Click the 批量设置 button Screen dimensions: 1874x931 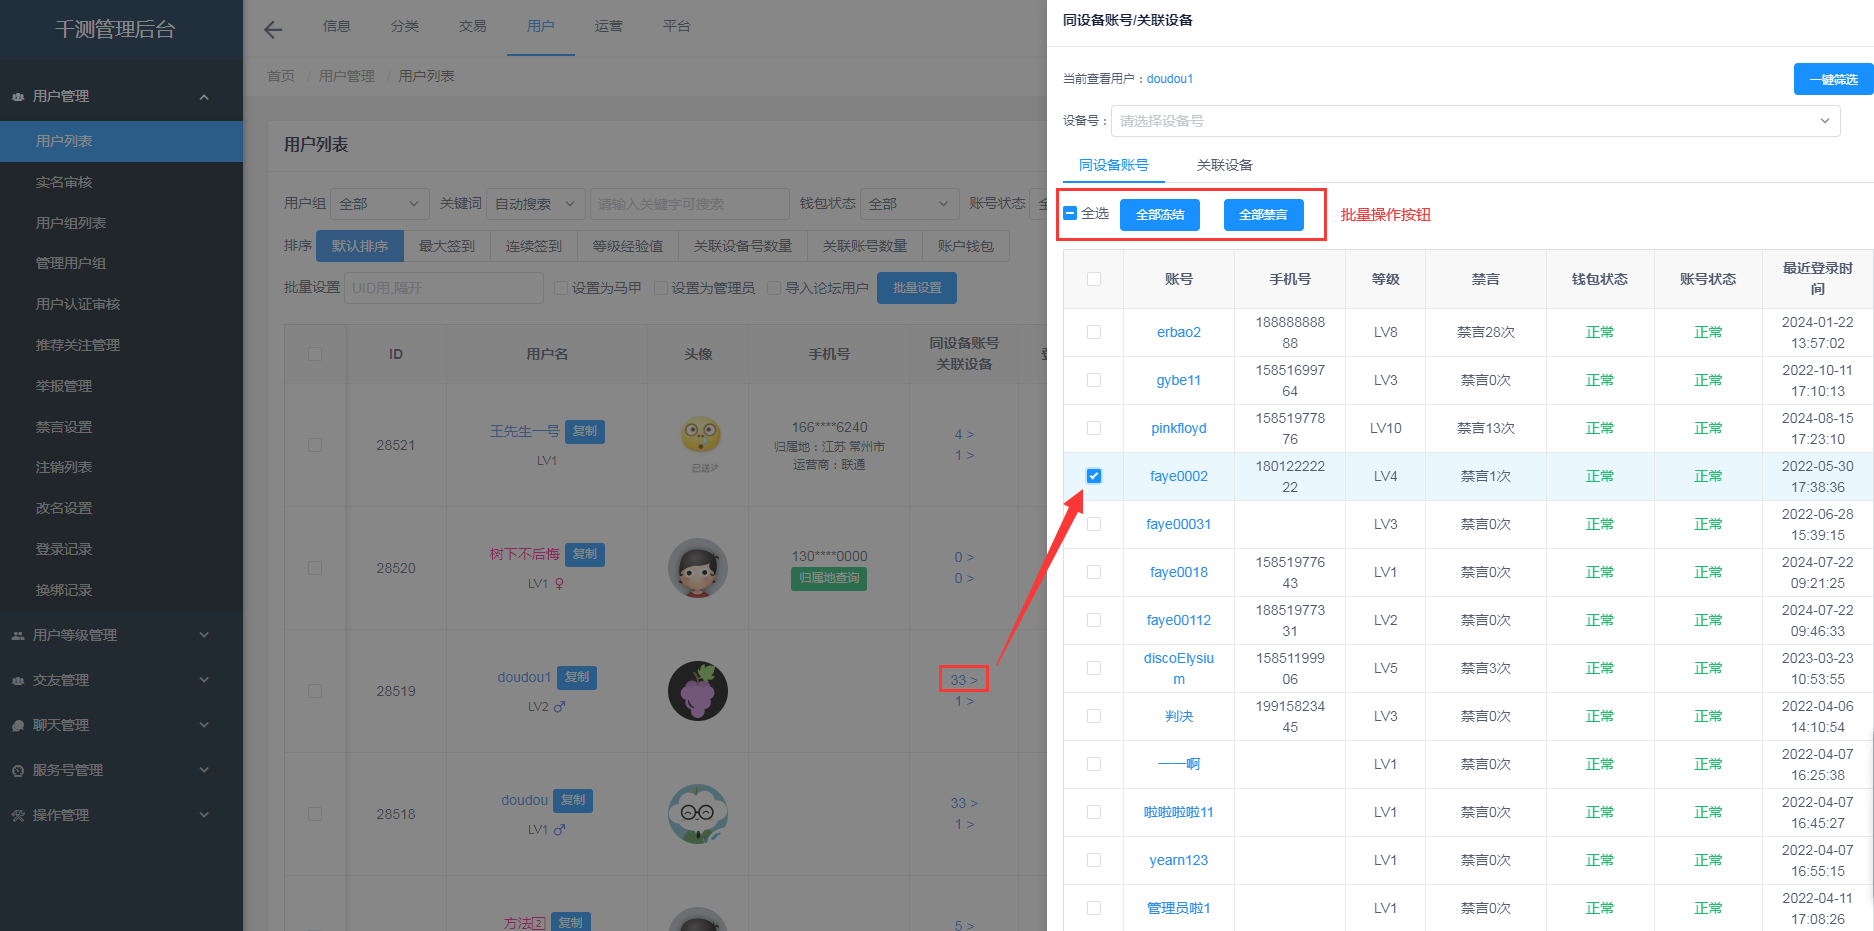[x=917, y=288]
